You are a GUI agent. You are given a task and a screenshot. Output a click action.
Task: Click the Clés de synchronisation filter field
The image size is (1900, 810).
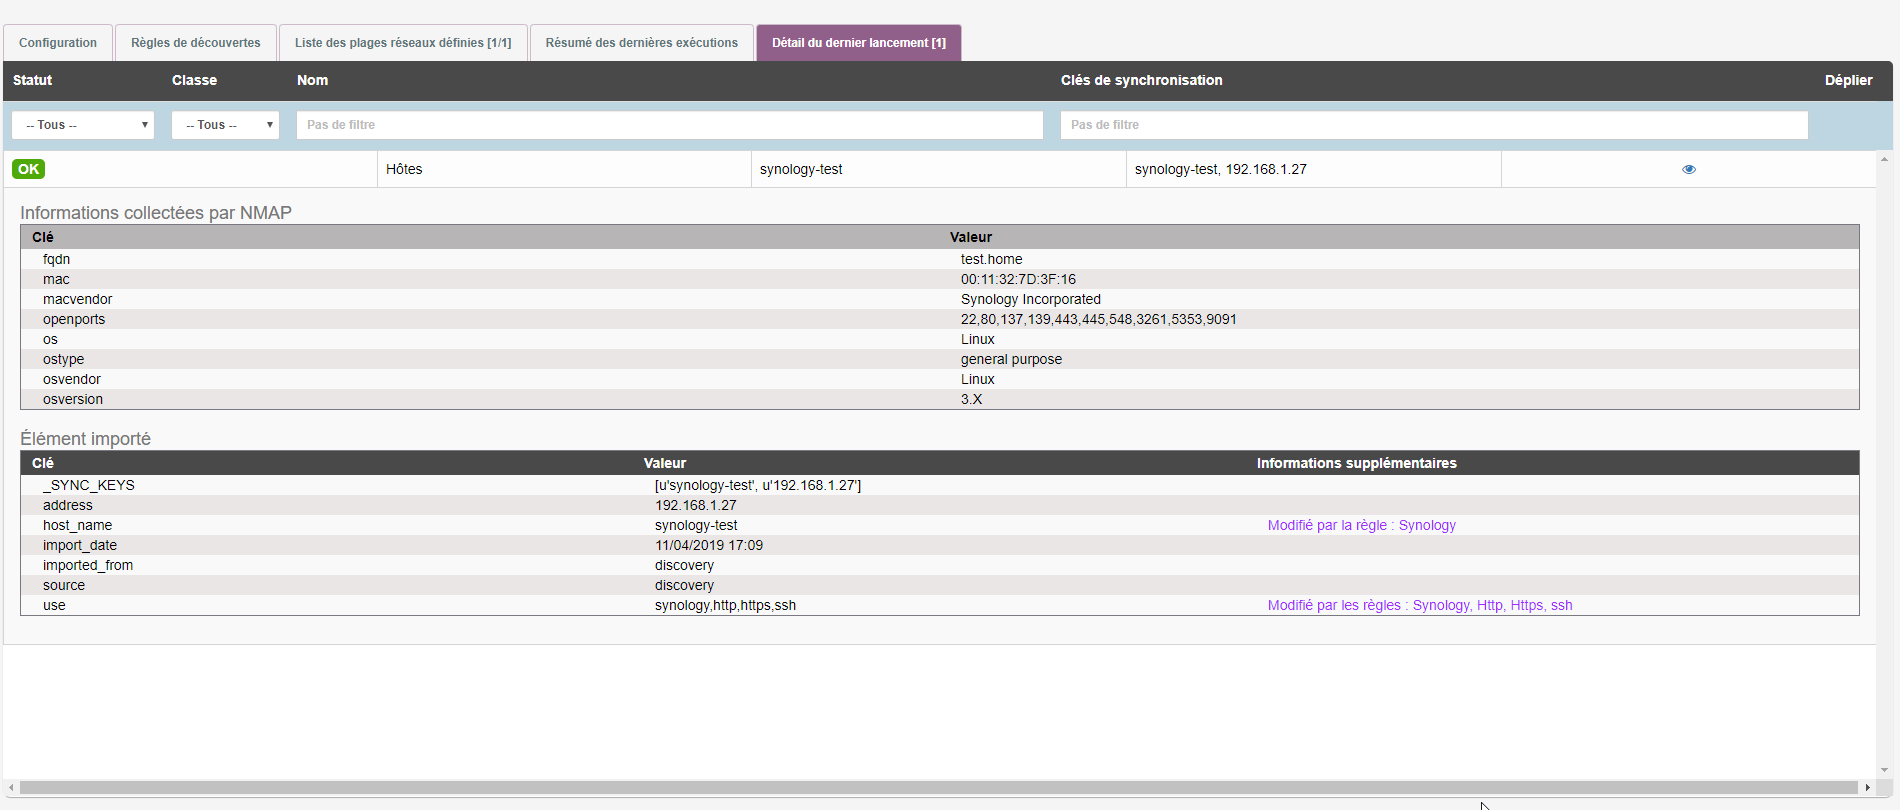tap(1433, 125)
